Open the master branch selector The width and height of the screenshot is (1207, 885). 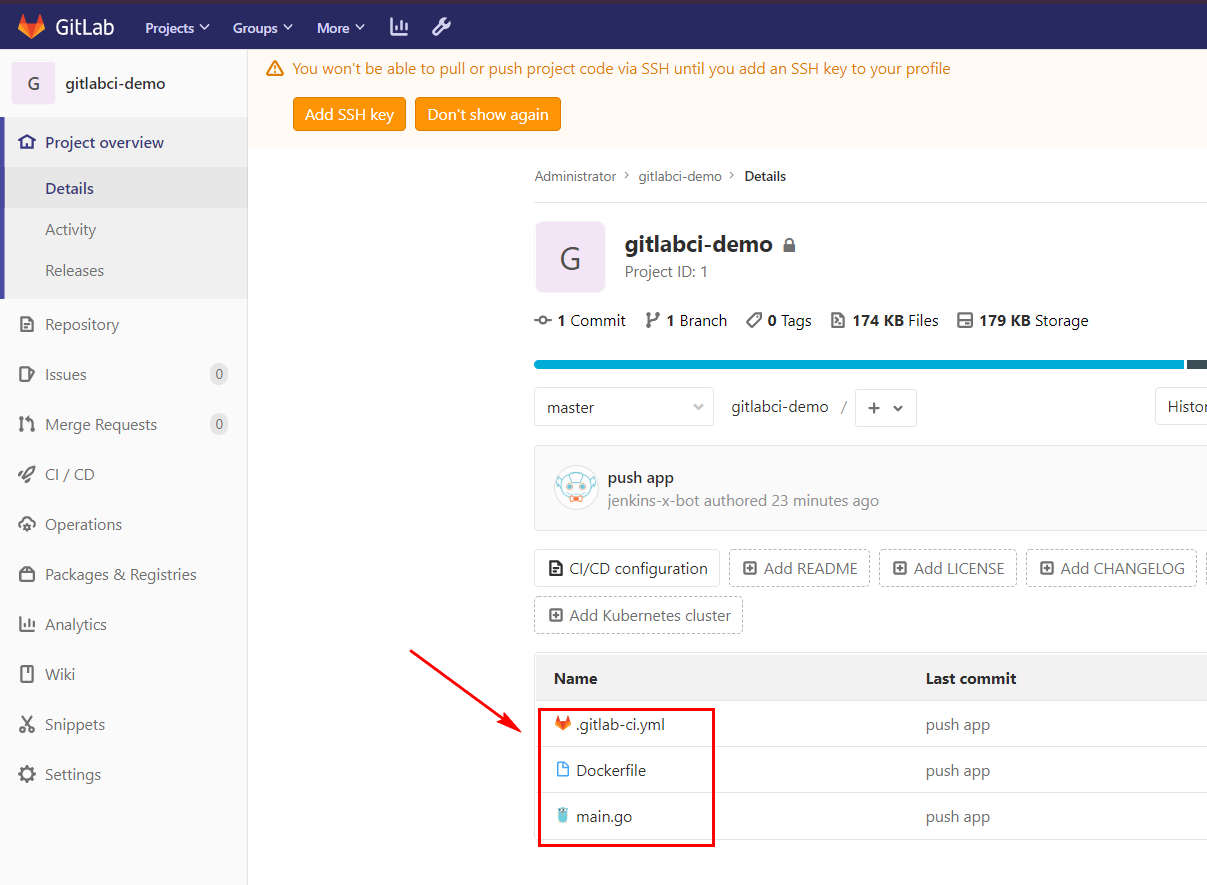[x=624, y=407]
